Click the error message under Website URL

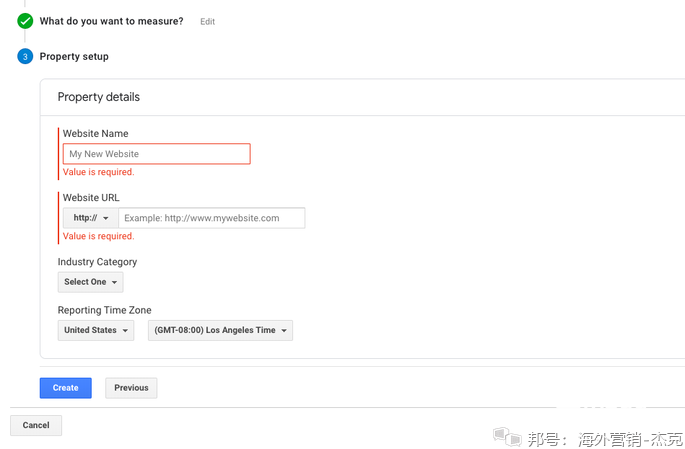(98, 237)
